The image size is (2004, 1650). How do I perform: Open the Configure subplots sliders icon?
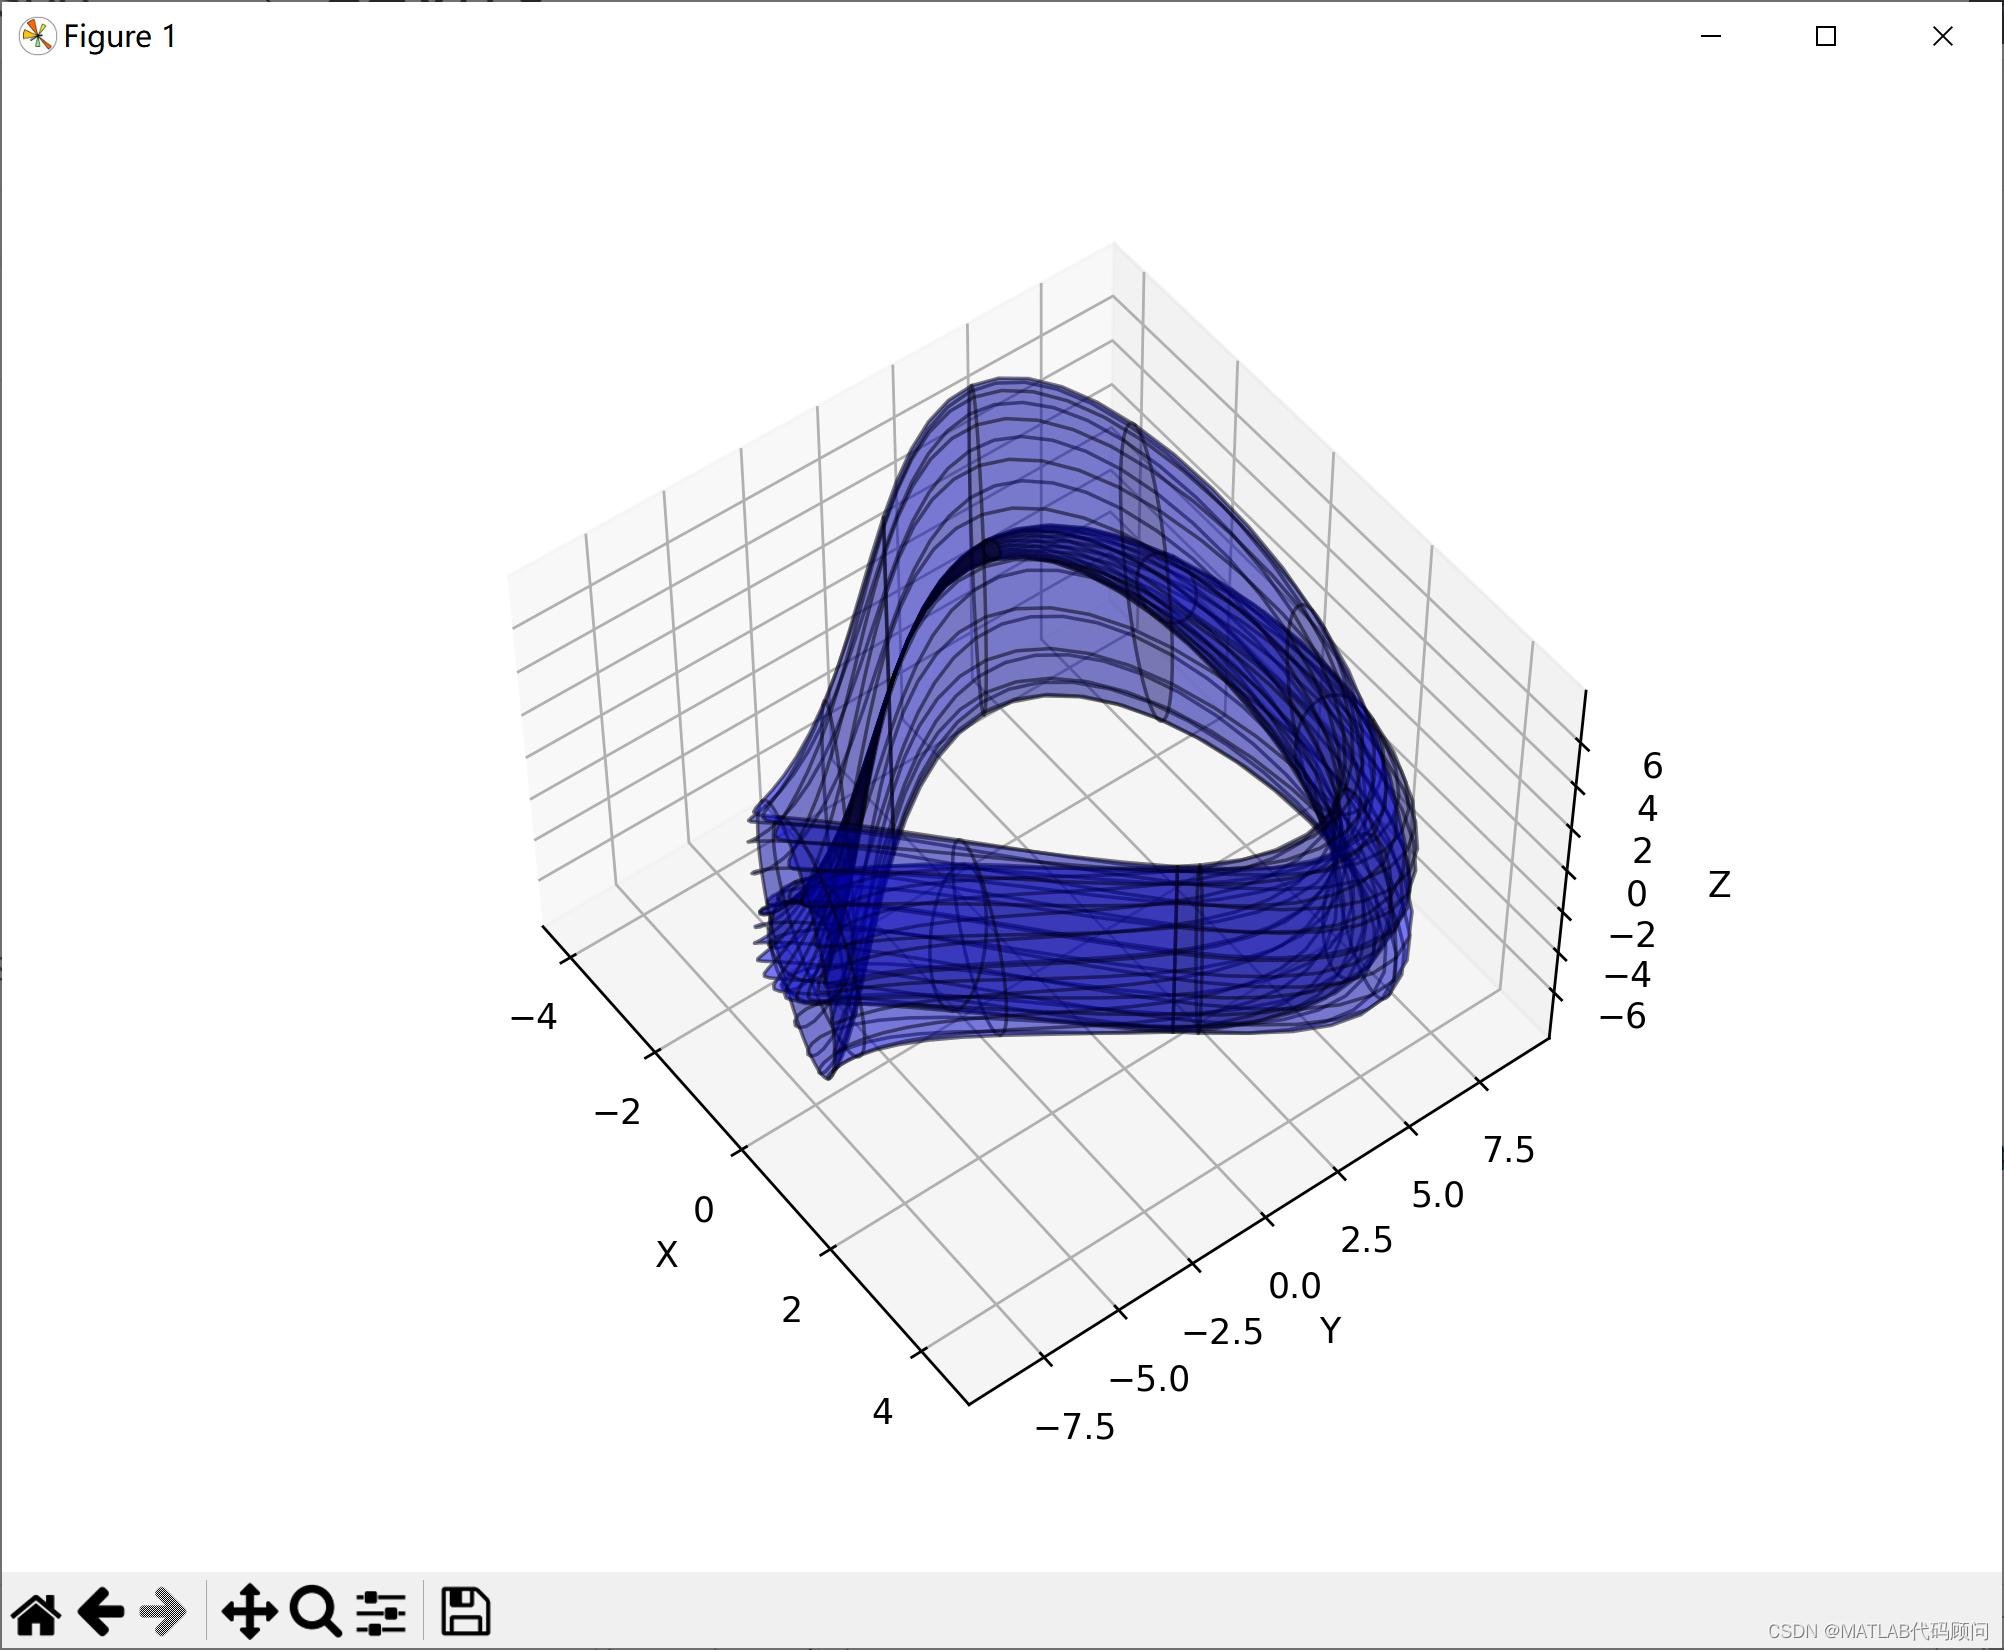pyautogui.click(x=381, y=1611)
